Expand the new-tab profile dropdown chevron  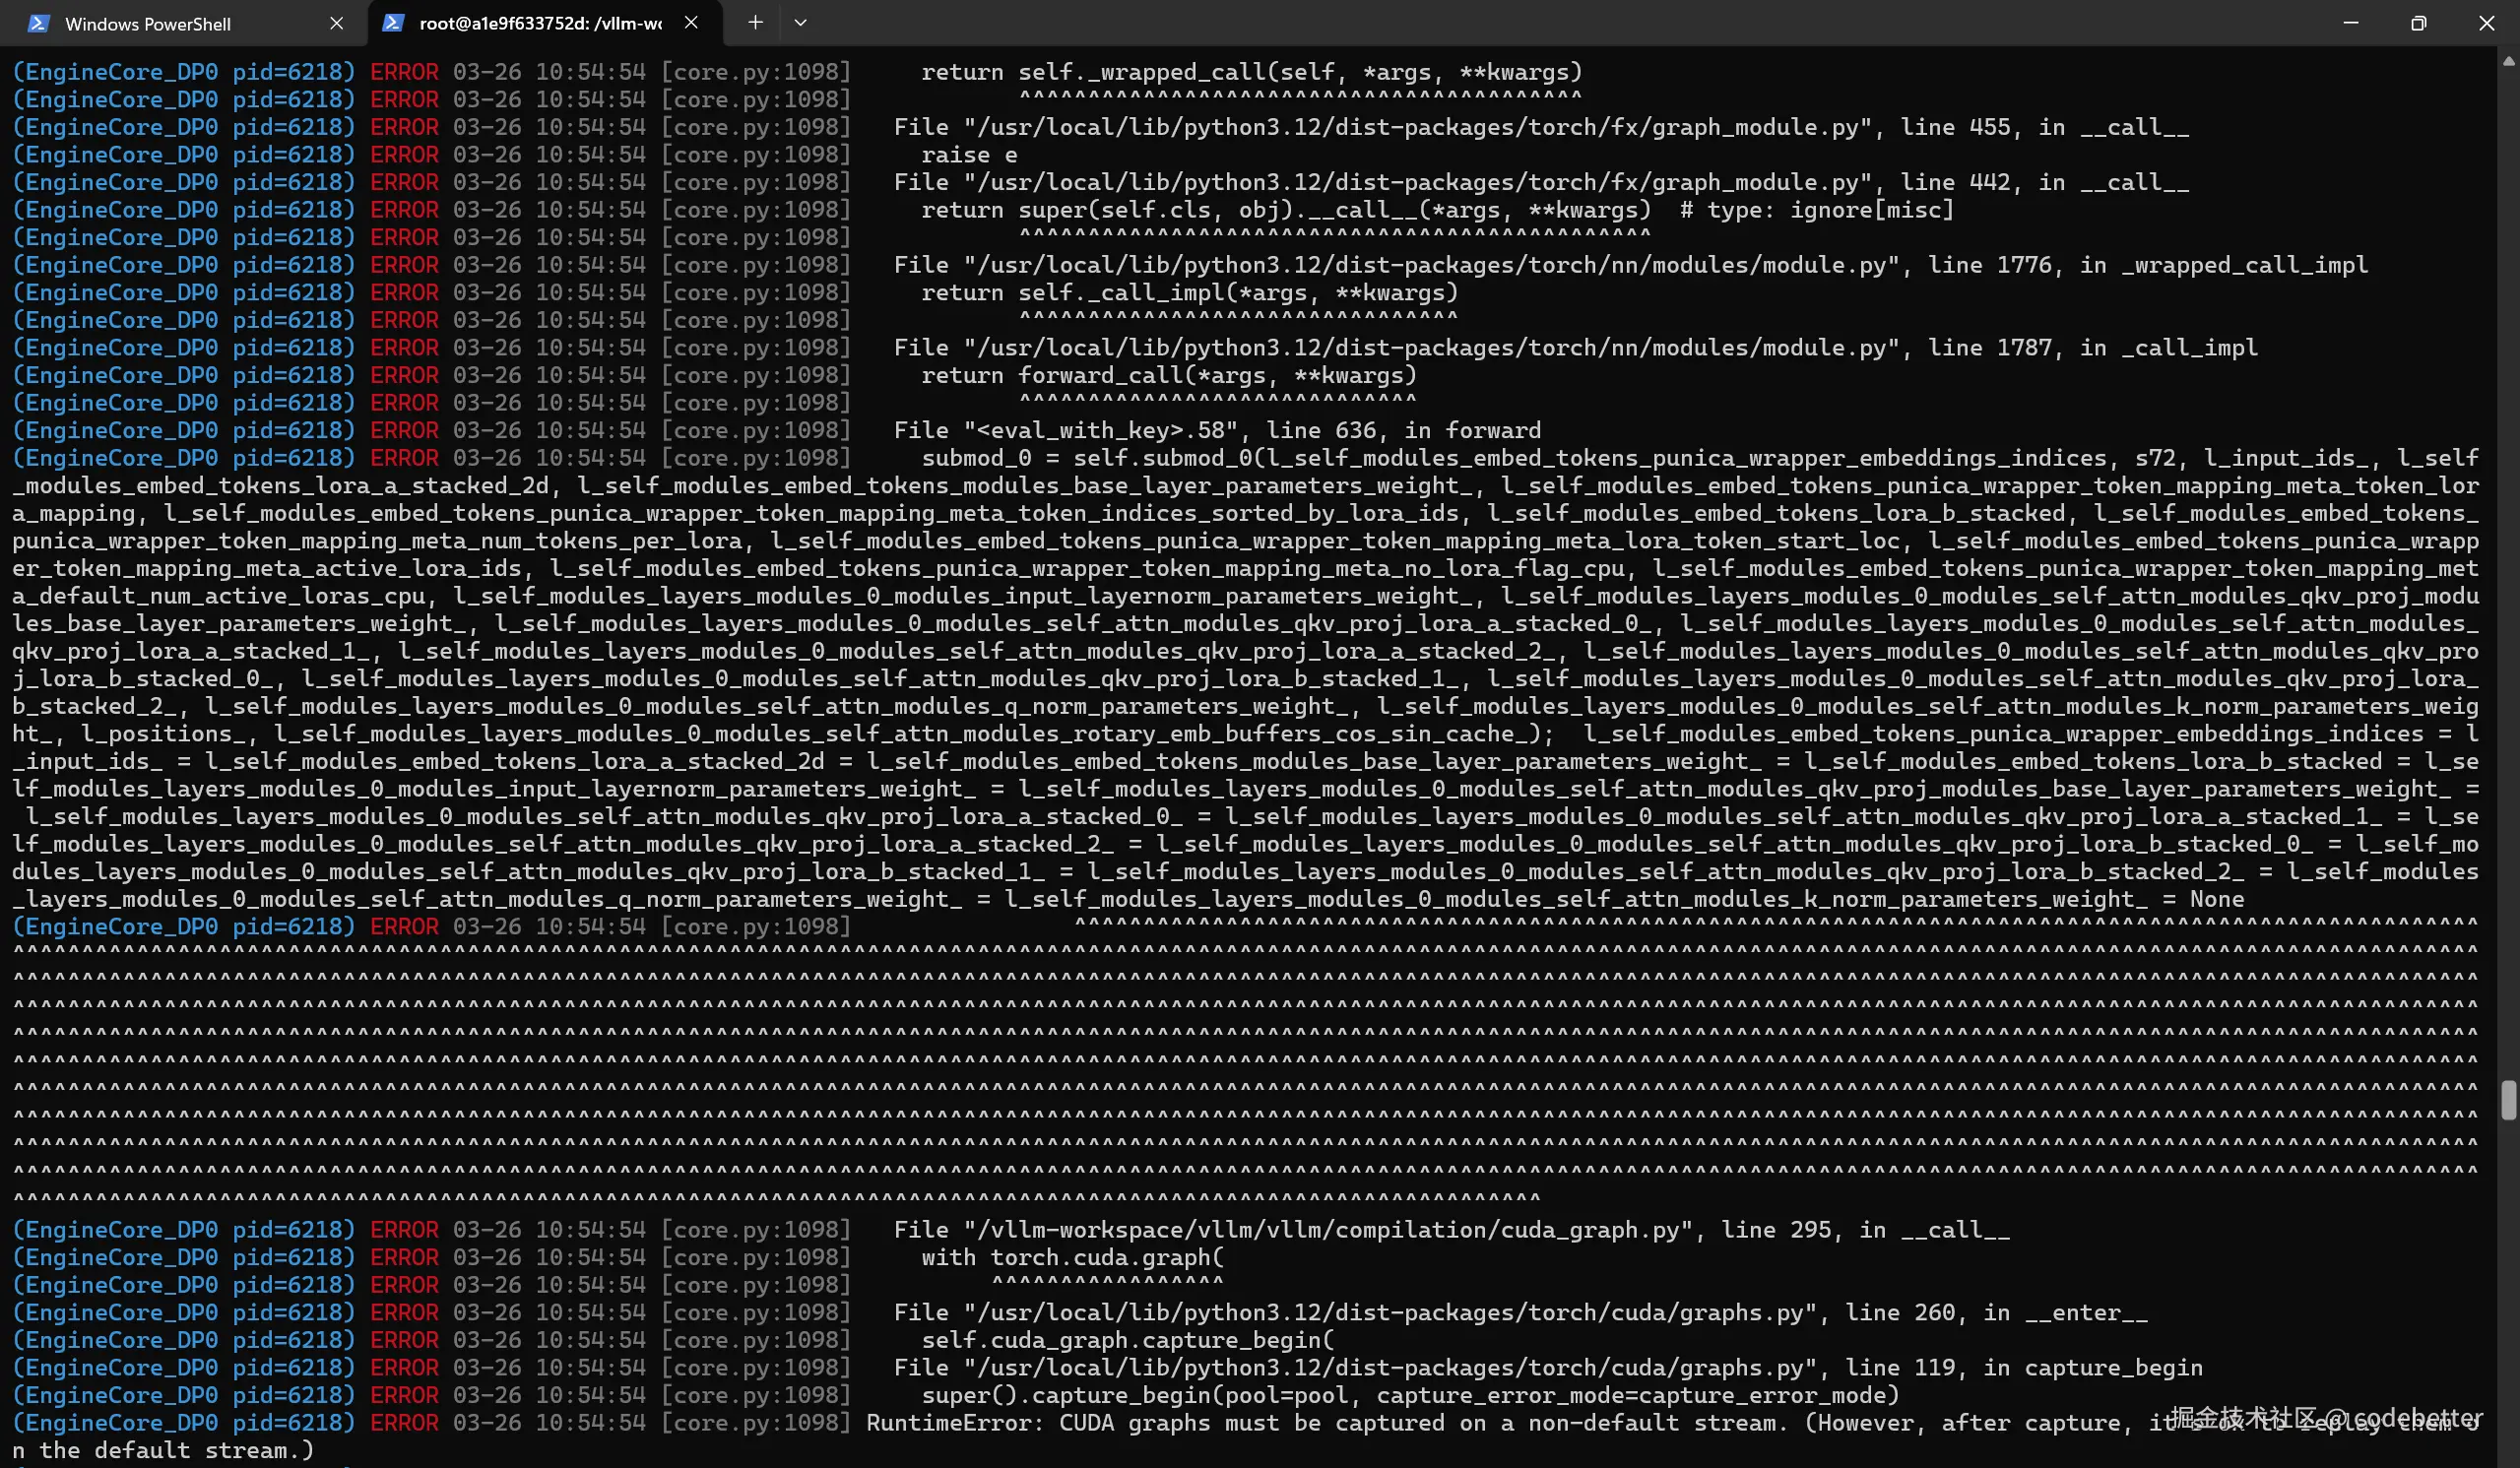point(800,22)
